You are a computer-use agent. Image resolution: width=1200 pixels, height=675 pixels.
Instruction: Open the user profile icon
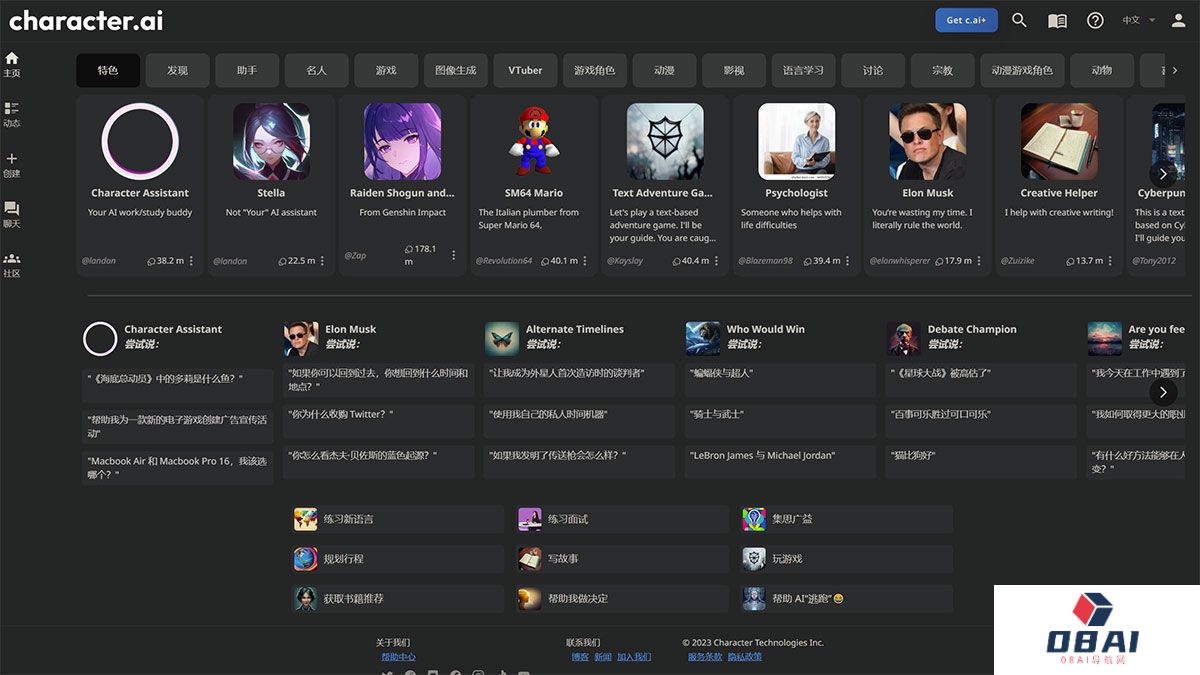click(1178, 20)
